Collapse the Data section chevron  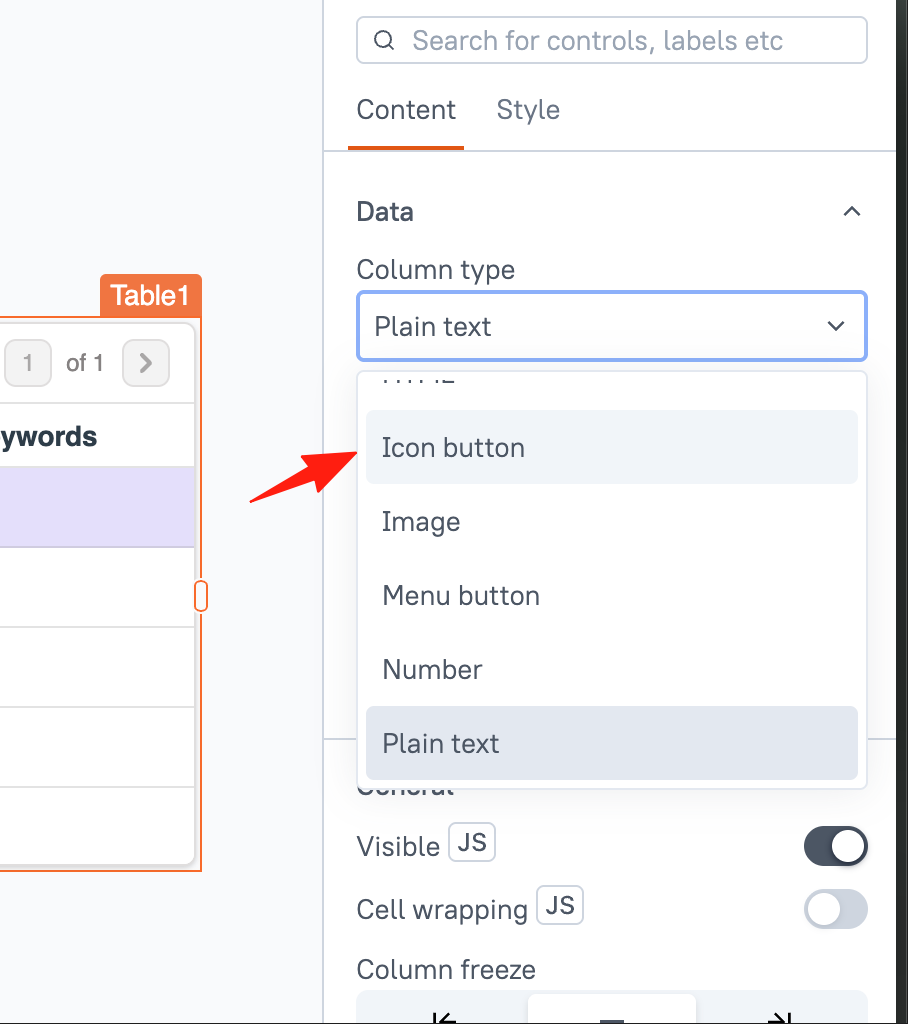(851, 212)
